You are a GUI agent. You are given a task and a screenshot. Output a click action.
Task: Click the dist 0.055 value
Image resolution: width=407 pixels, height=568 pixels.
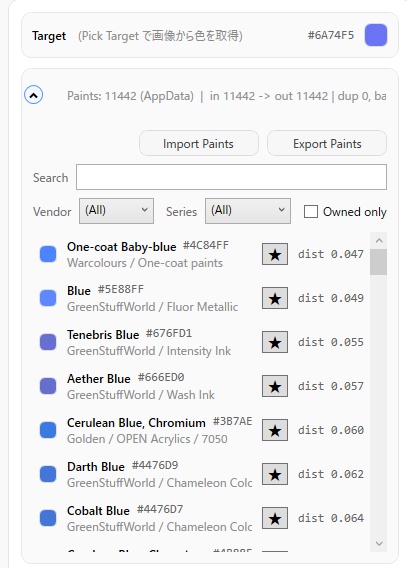pos(331,342)
